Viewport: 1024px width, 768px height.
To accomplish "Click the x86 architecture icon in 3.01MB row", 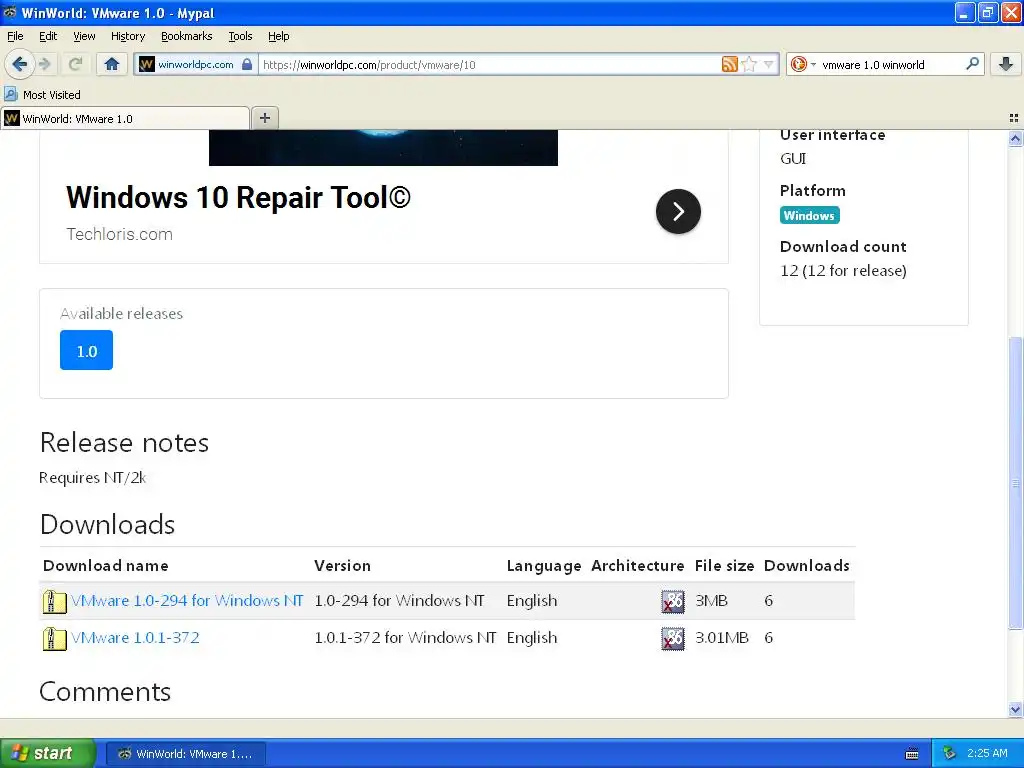I will [x=673, y=639].
